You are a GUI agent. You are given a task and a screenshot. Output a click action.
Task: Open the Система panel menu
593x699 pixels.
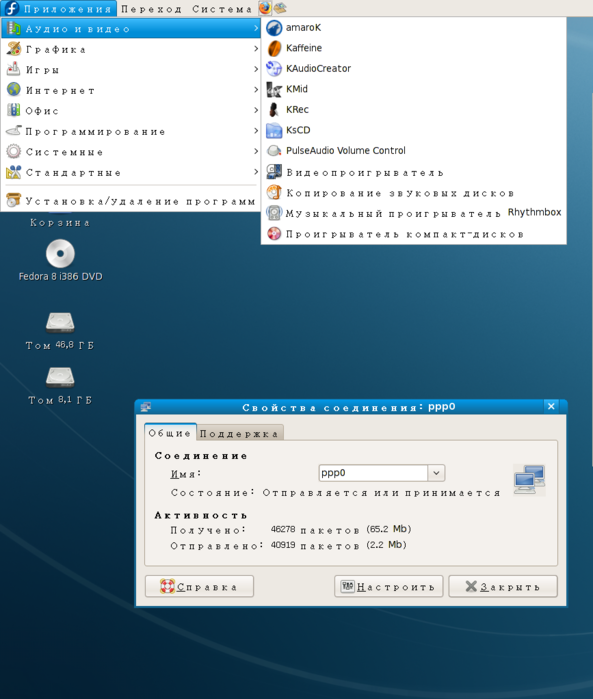tap(222, 8)
